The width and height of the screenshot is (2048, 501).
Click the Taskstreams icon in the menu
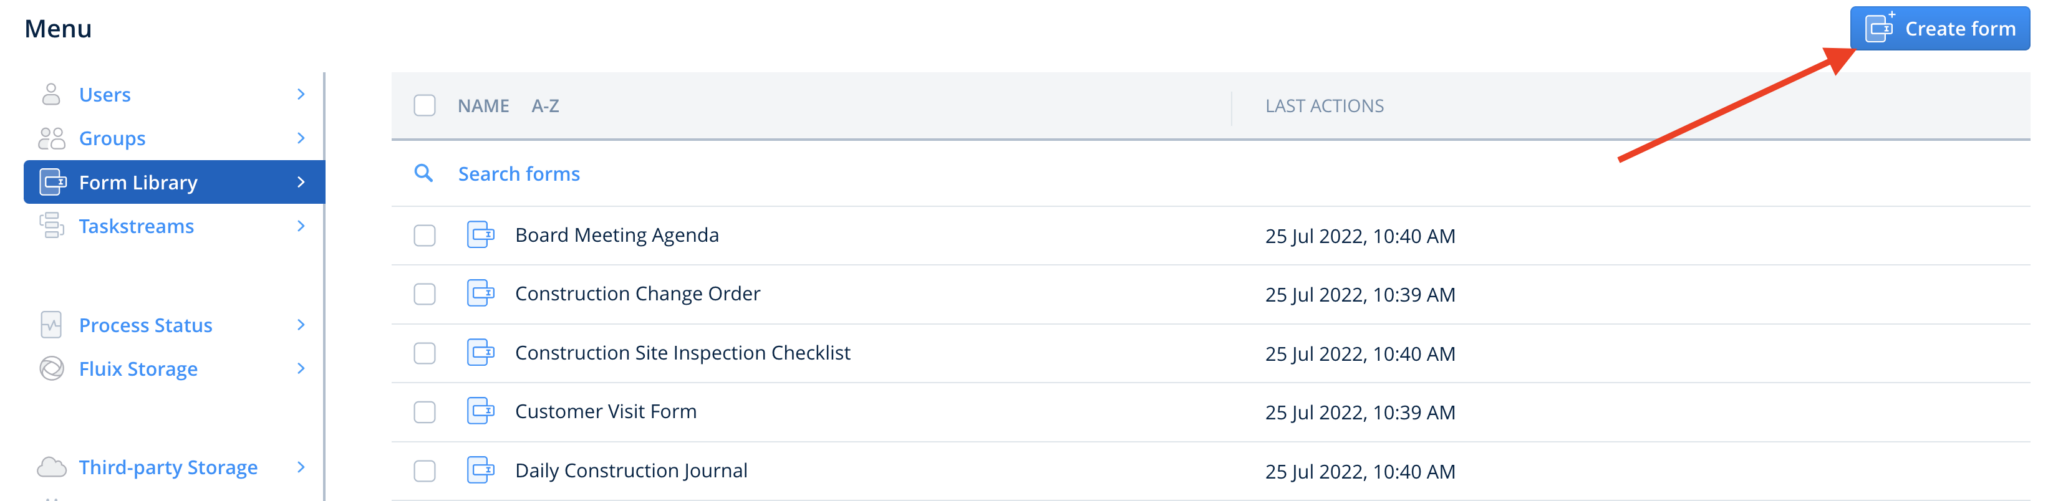tap(51, 226)
